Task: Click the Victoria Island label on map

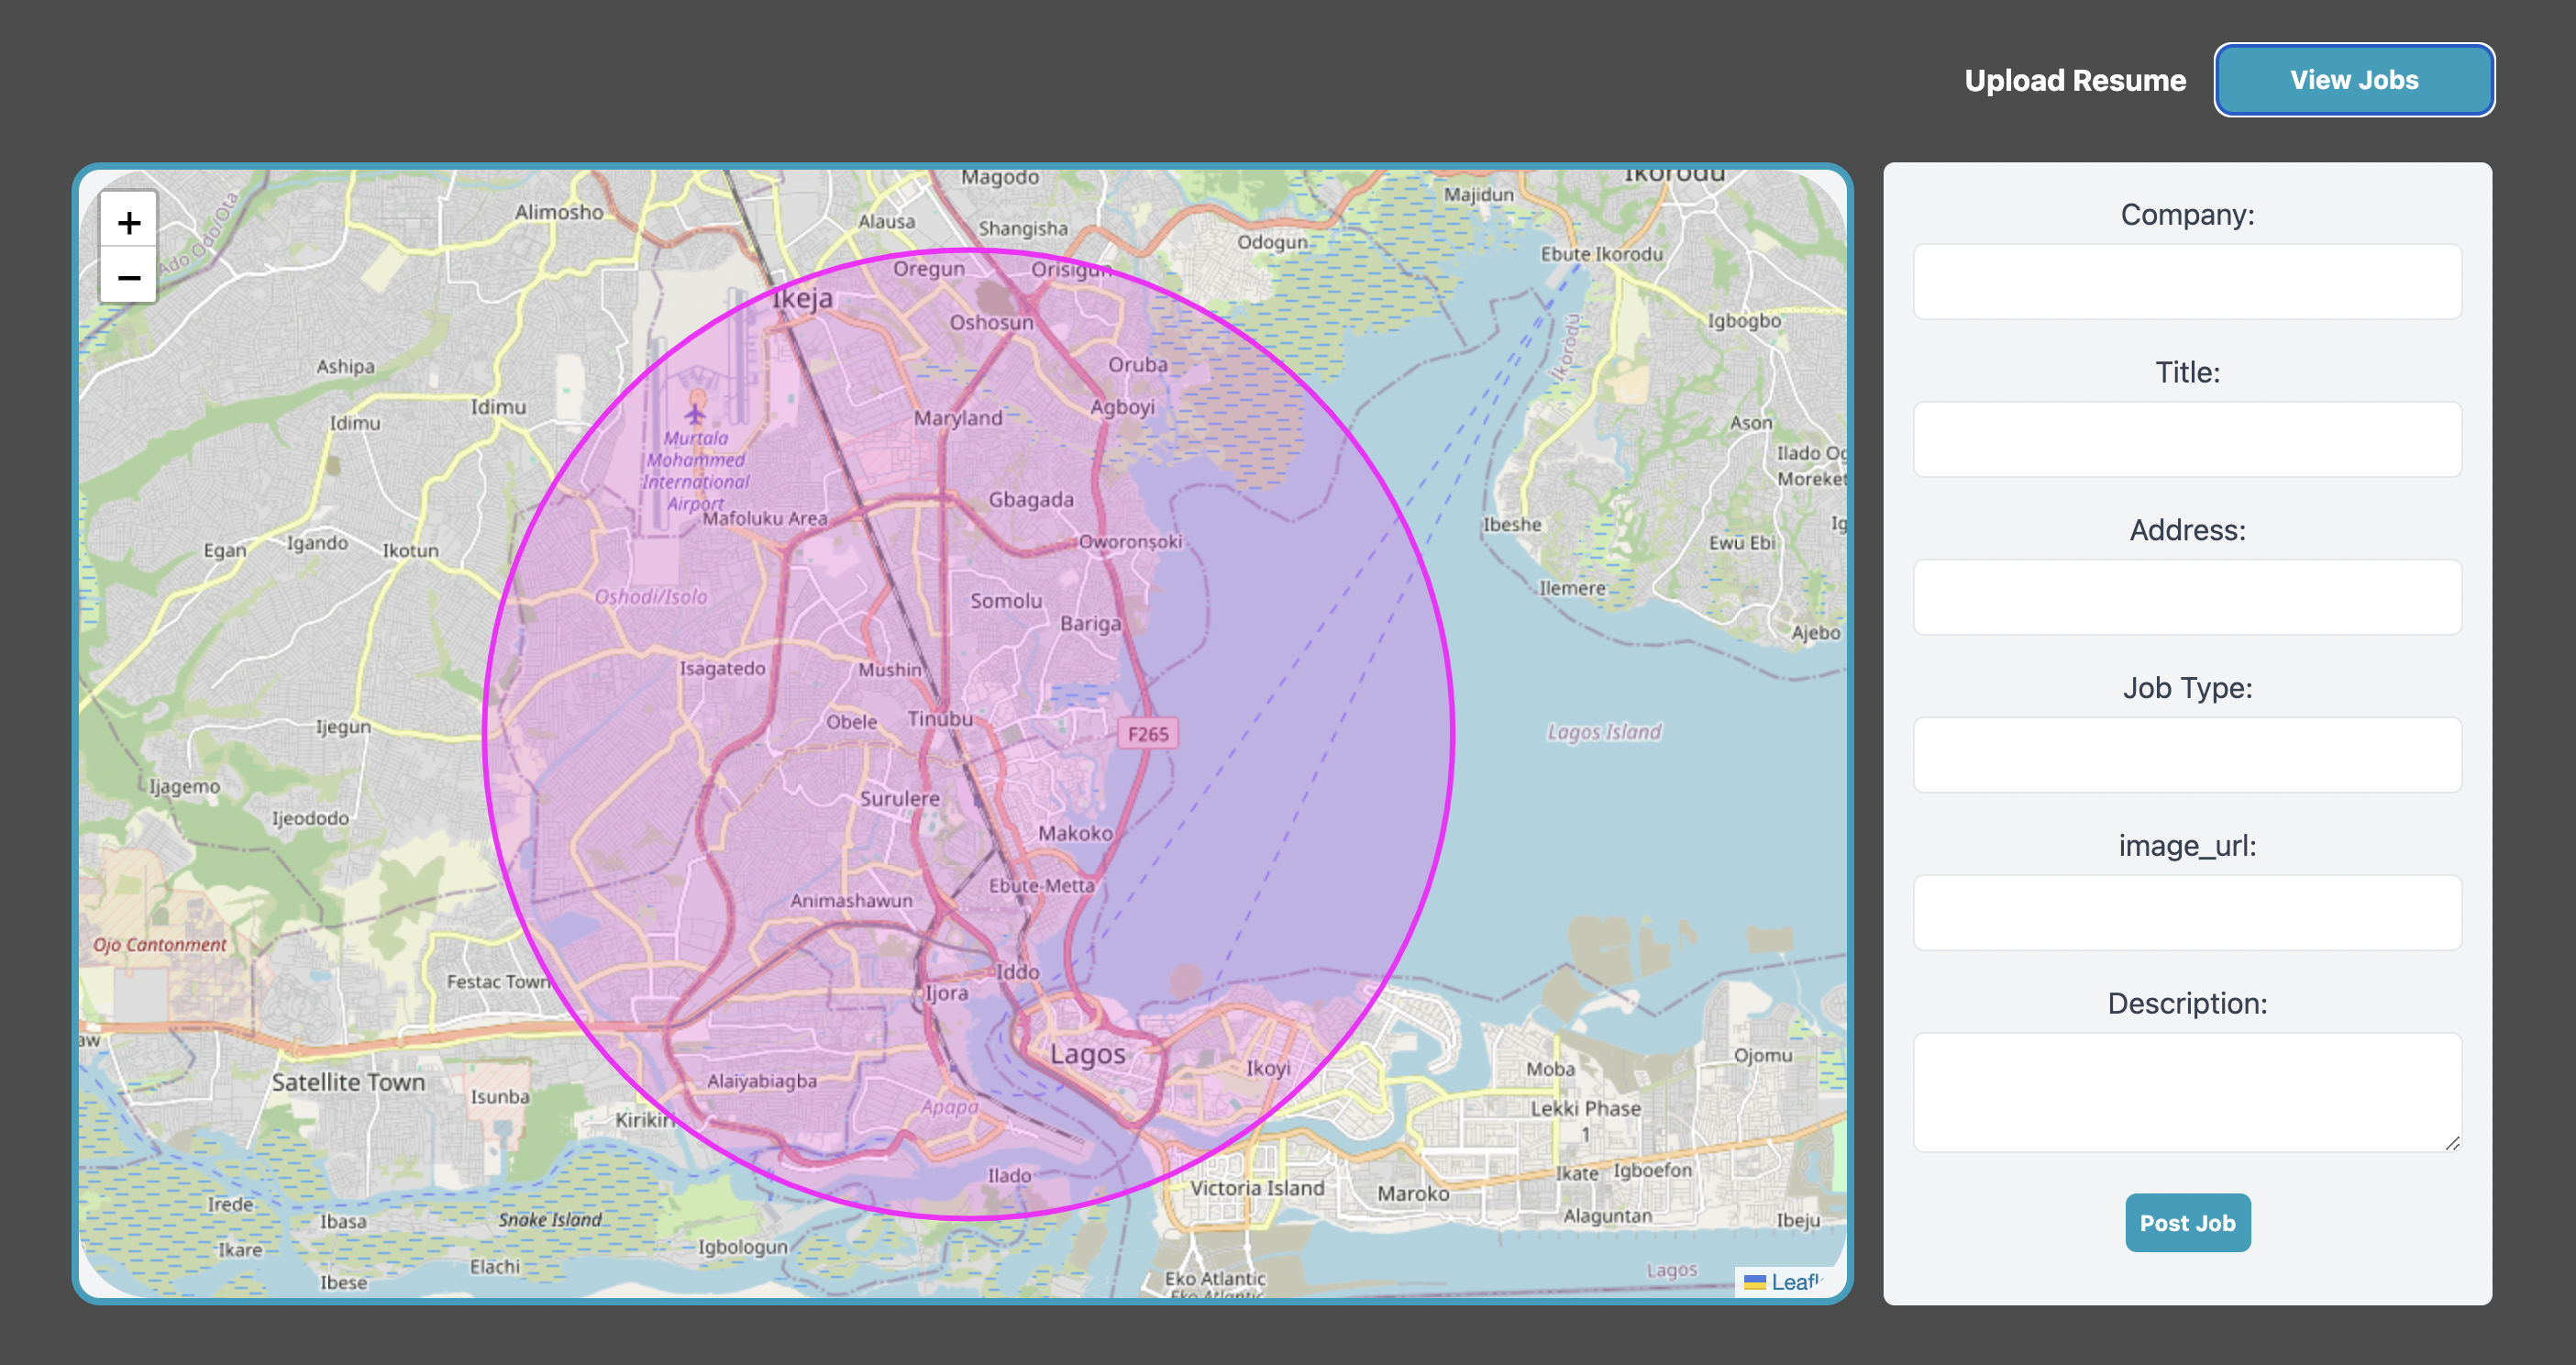Action: click(1256, 1188)
